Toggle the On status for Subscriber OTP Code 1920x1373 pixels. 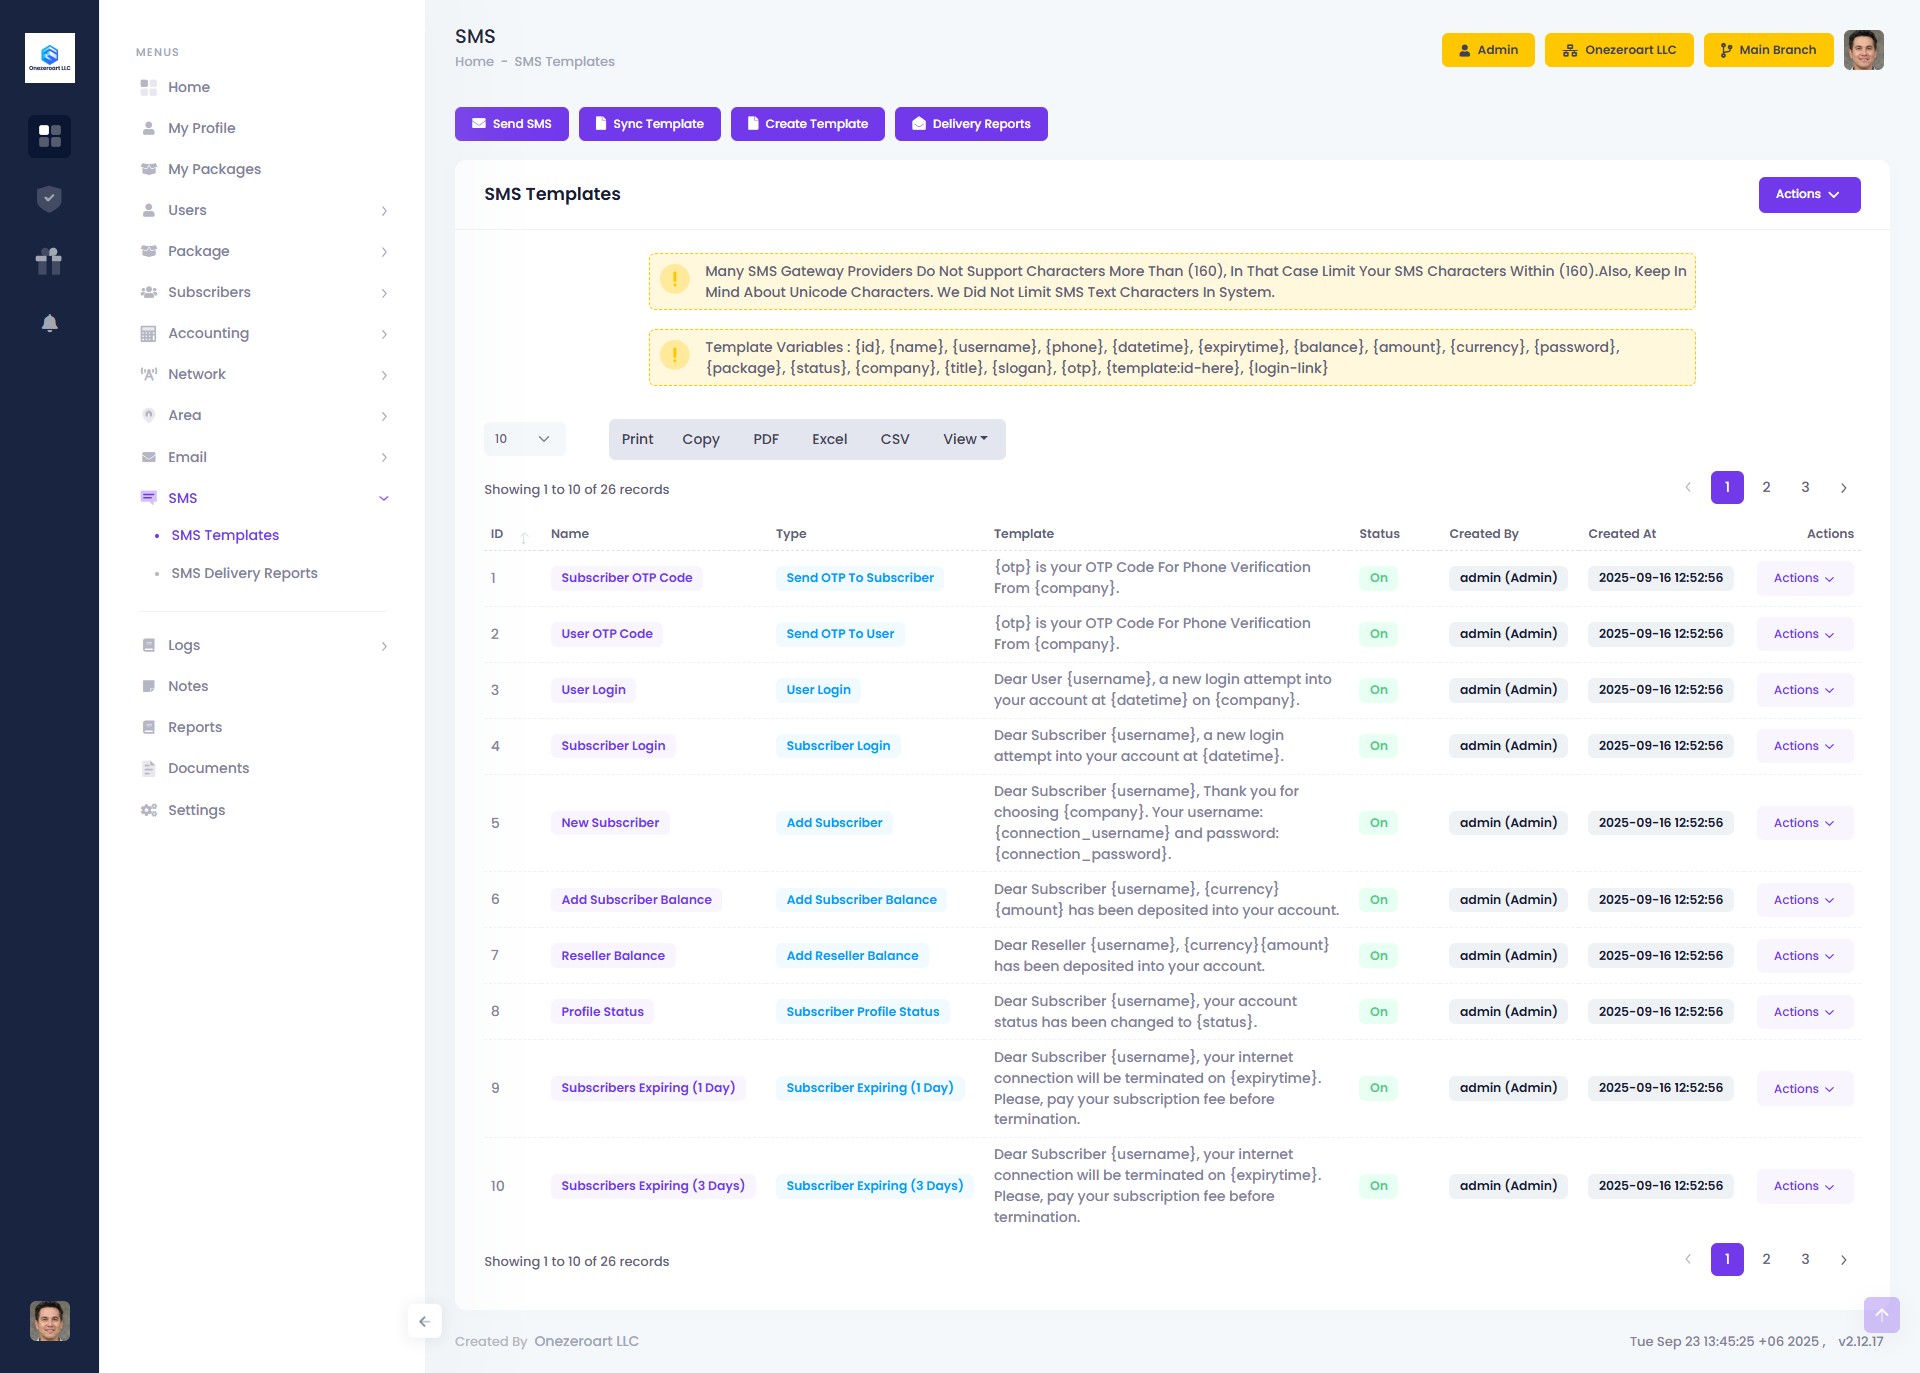1378,578
